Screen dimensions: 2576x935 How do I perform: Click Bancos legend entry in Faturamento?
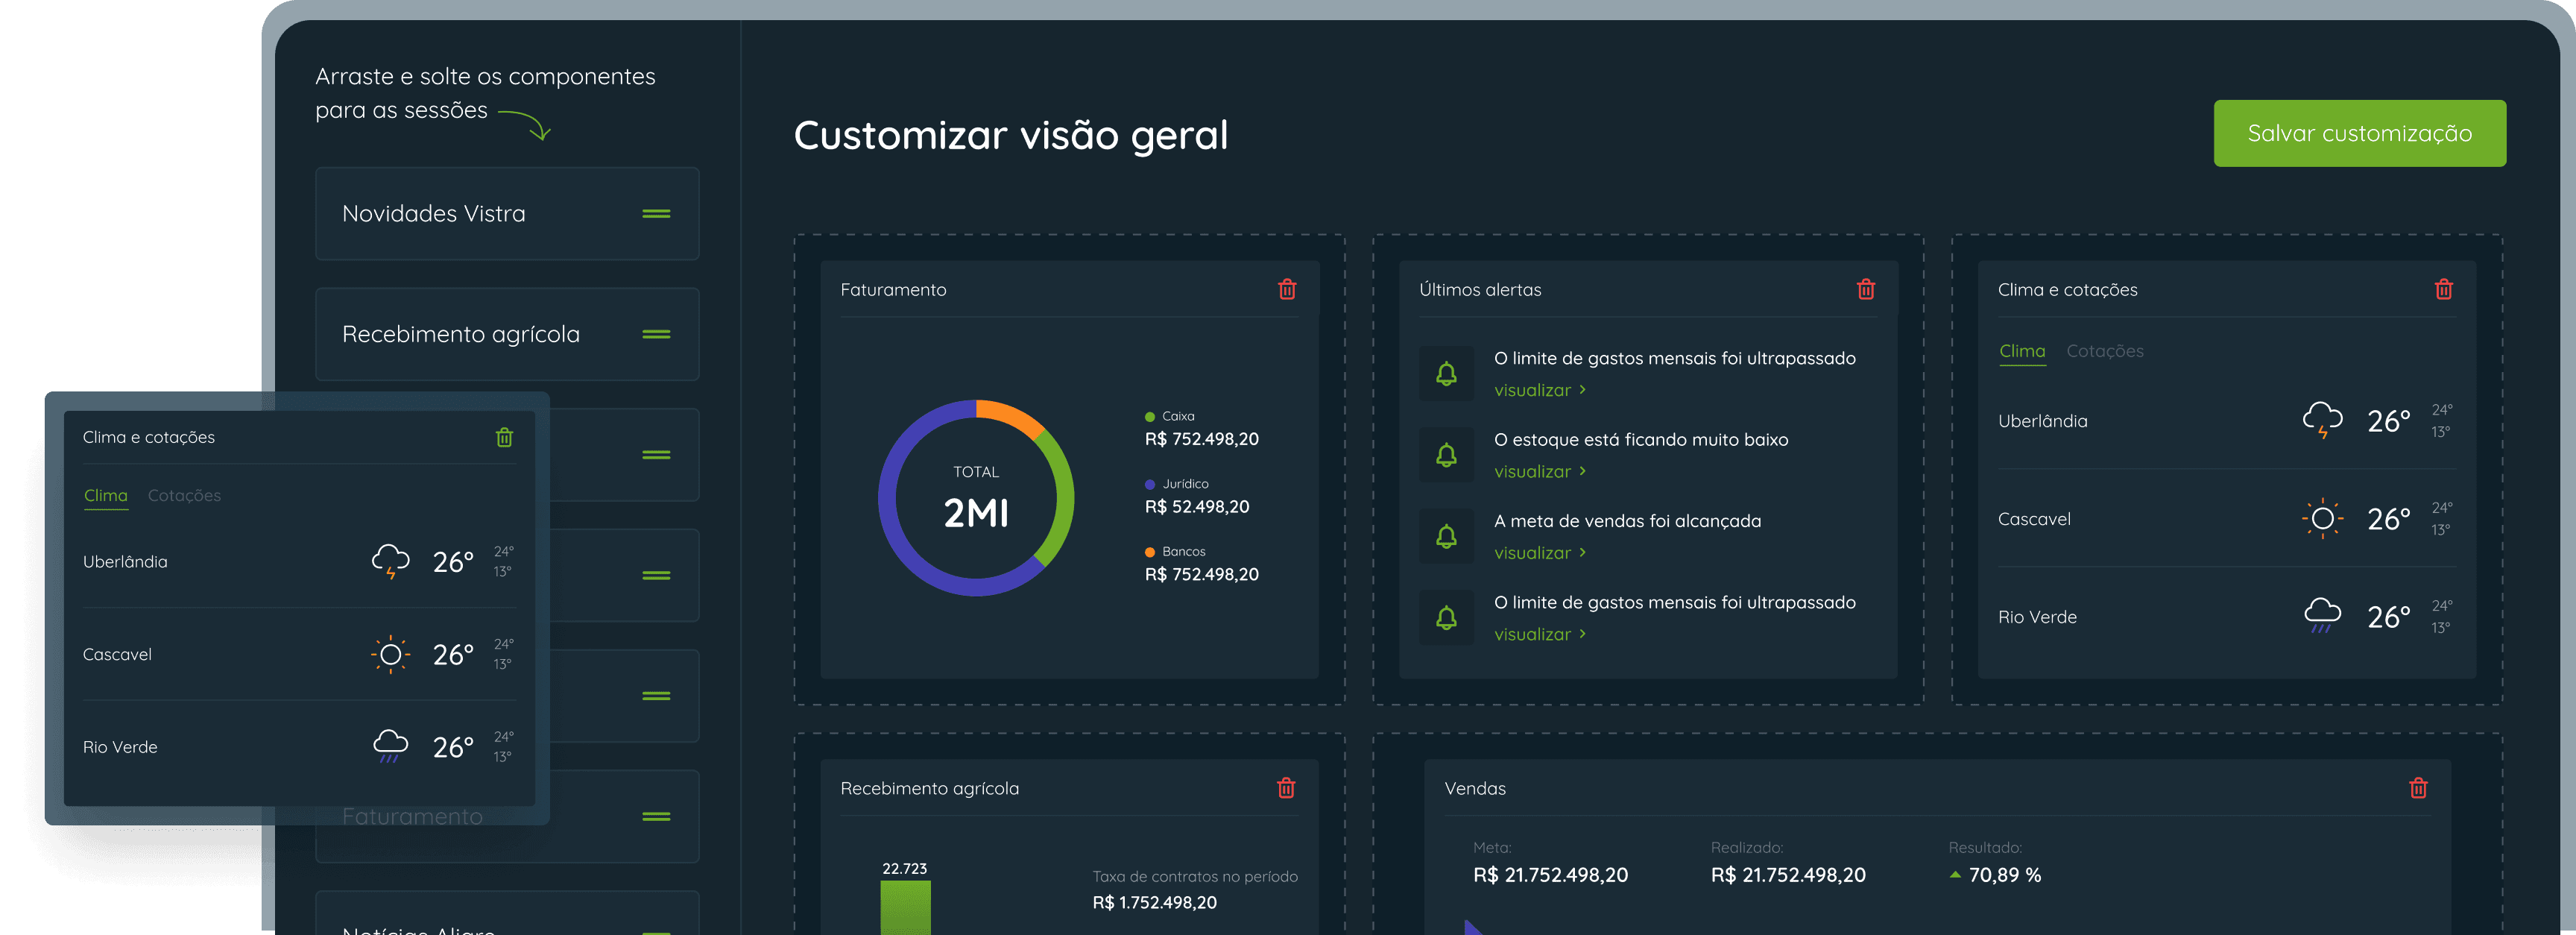pos(1201,564)
